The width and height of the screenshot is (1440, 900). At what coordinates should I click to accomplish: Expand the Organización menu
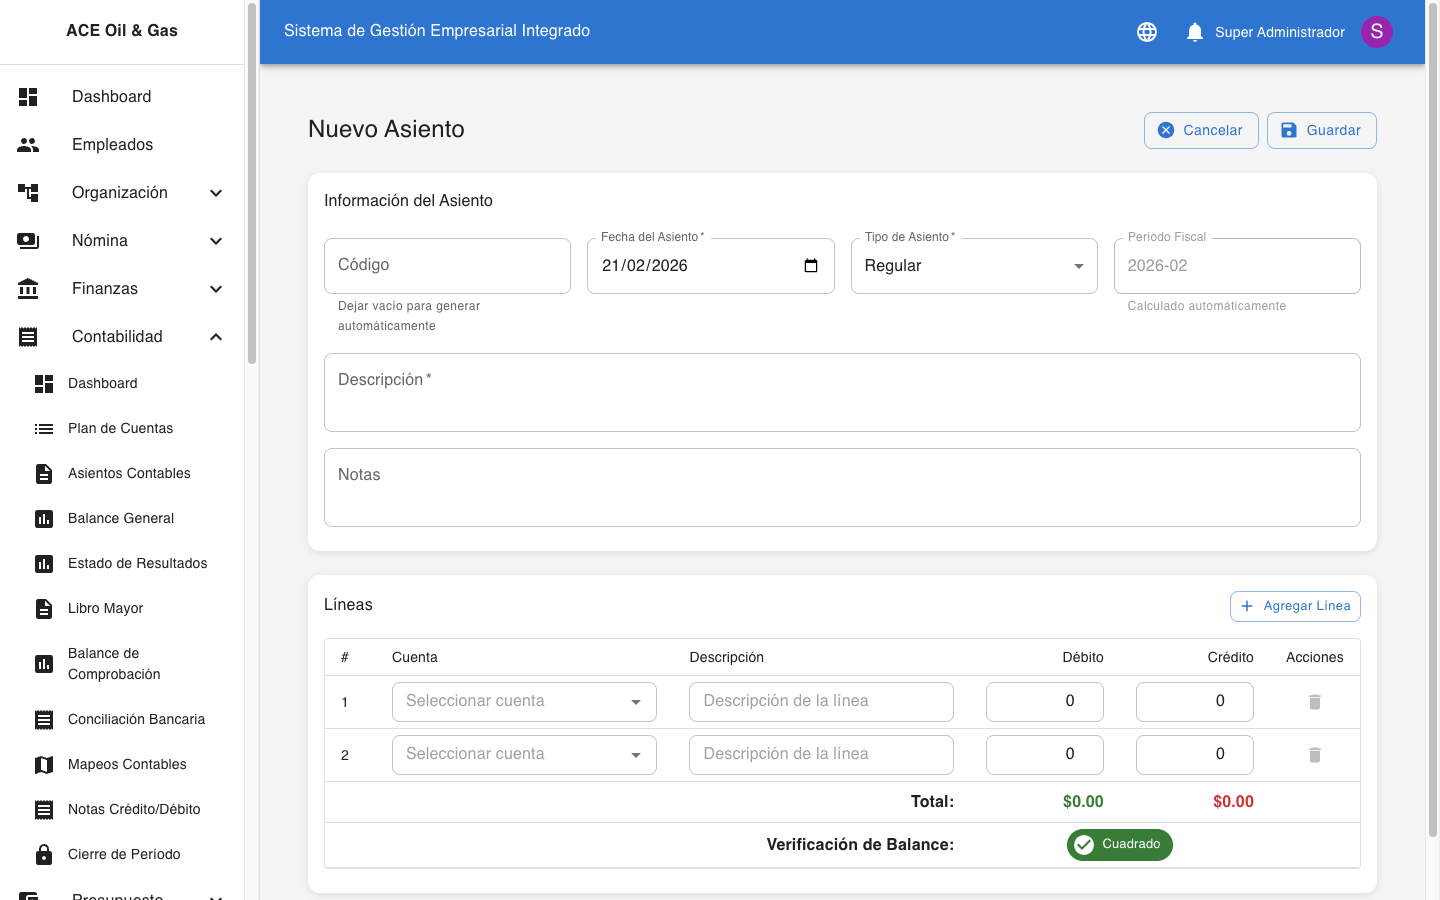click(x=216, y=193)
